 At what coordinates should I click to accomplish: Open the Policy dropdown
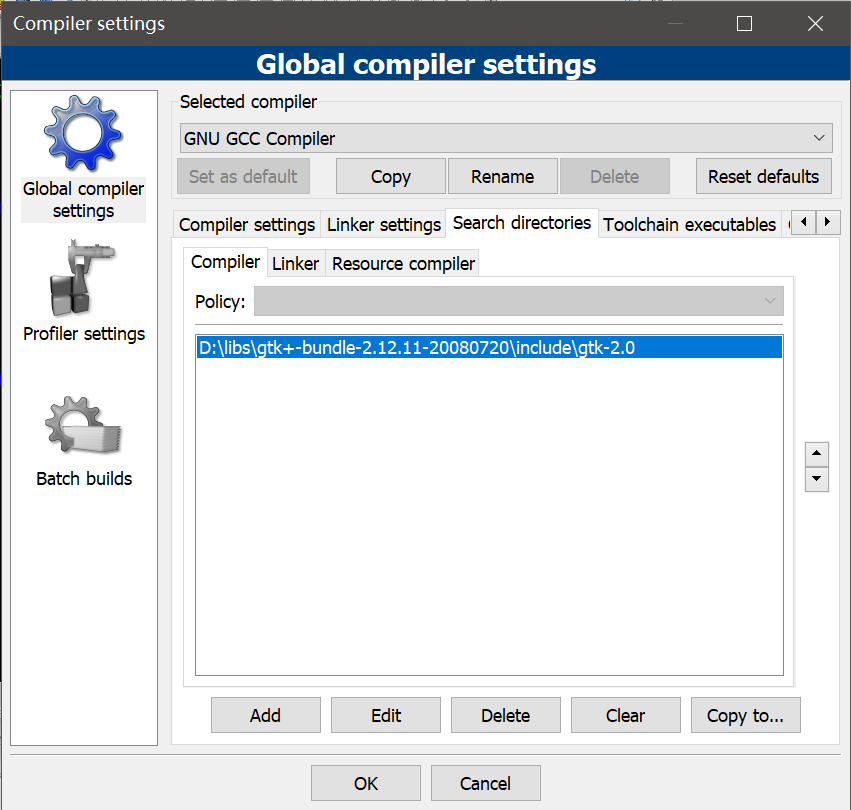[x=518, y=302]
